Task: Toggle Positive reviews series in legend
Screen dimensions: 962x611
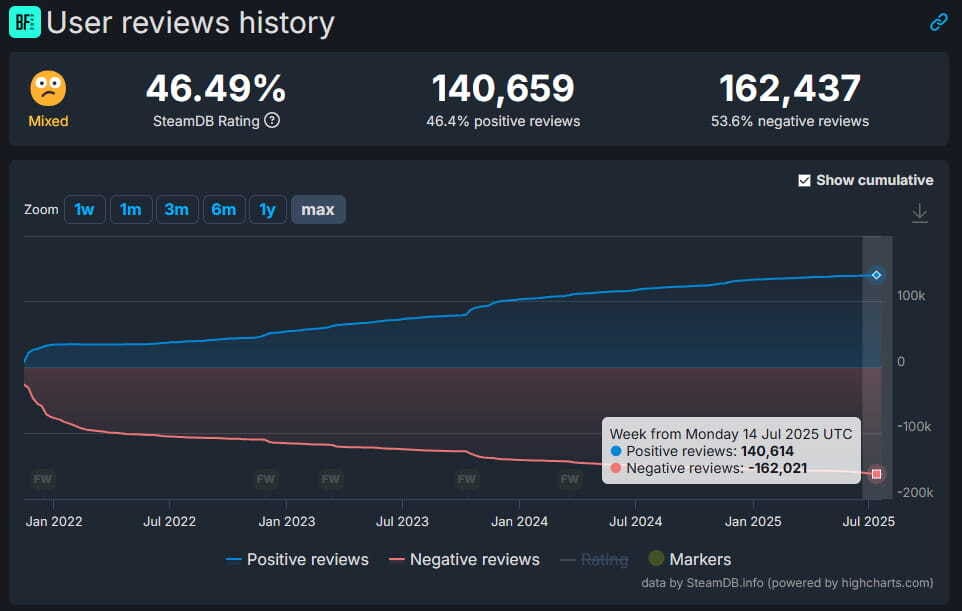Action: [297, 560]
